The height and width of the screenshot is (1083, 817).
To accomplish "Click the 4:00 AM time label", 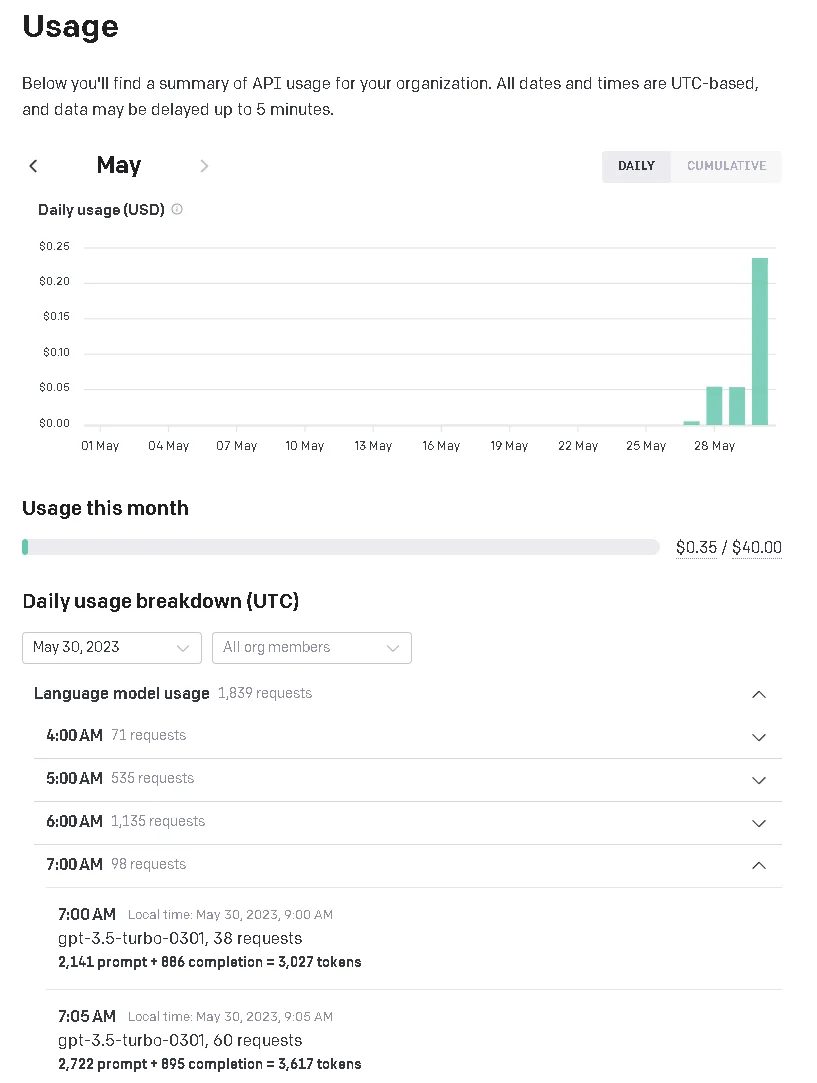I will pos(75,736).
